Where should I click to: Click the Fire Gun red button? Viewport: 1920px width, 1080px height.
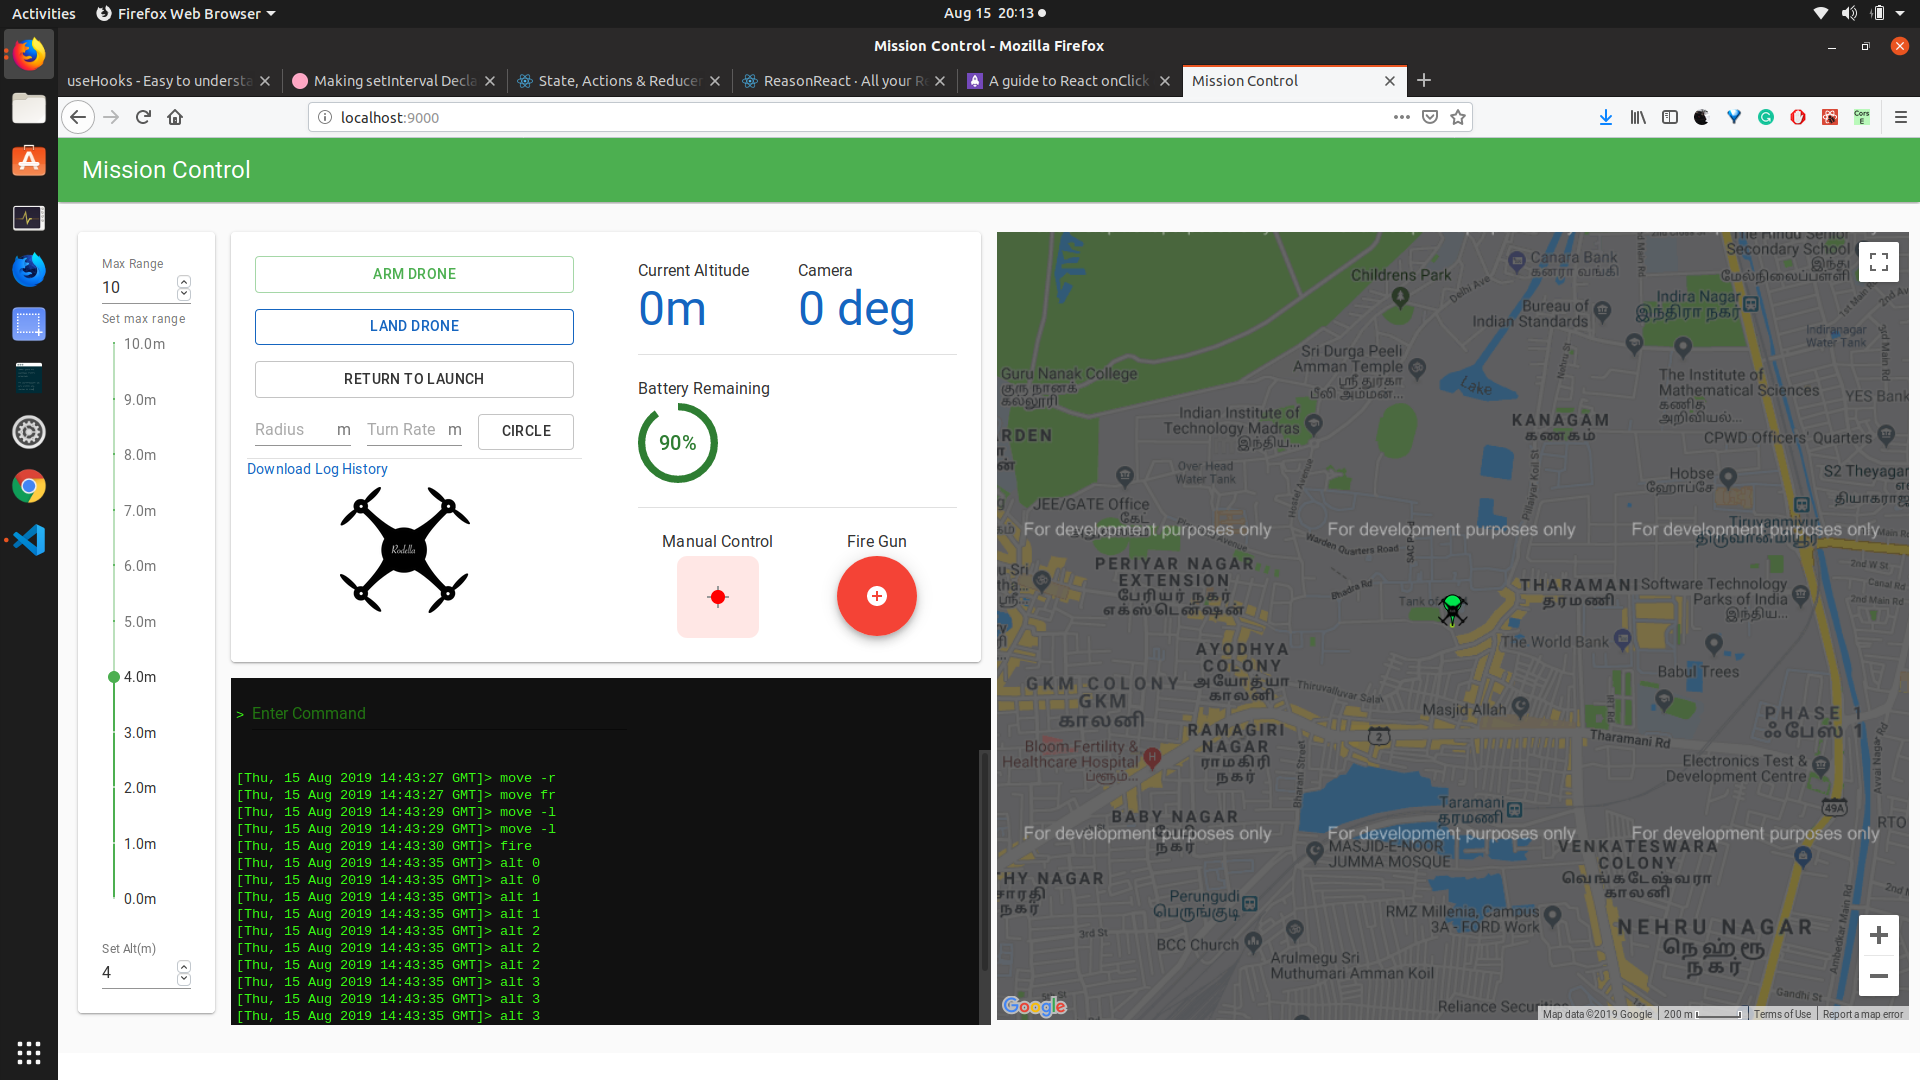pos(876,596)
